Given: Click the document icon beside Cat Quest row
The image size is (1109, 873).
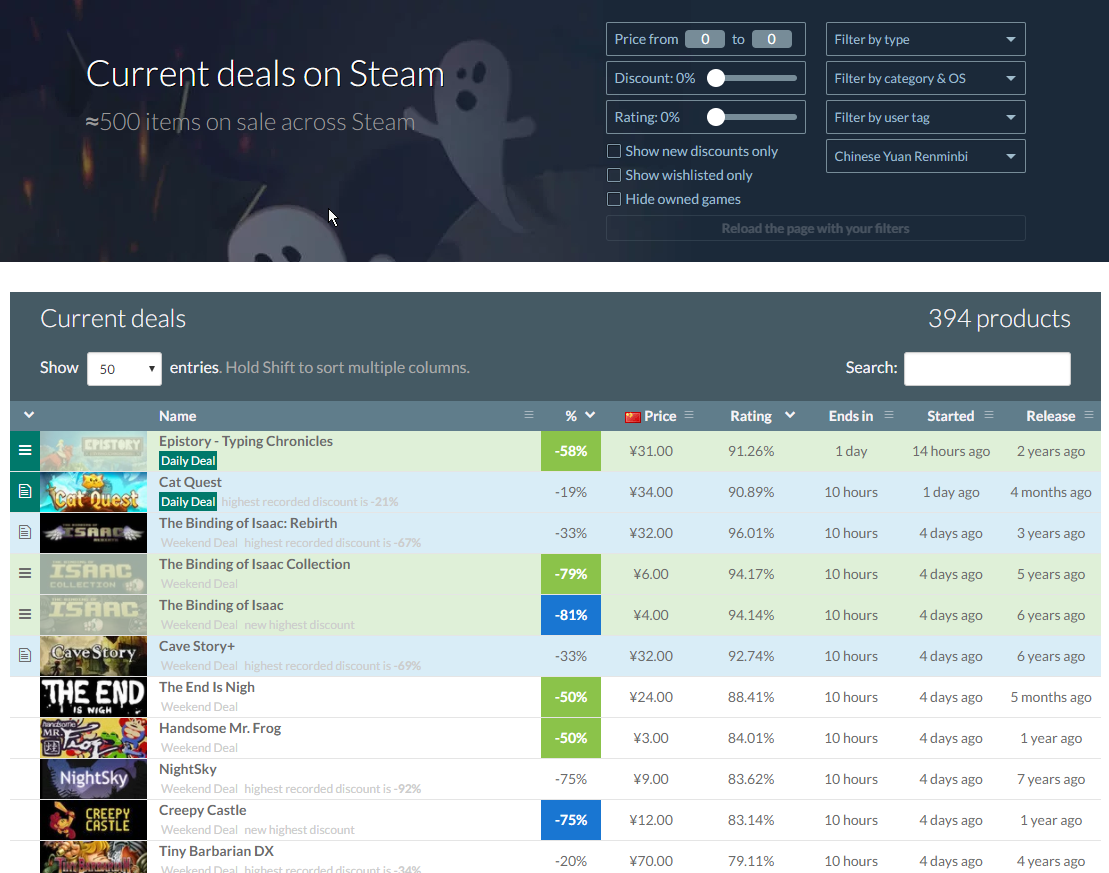Looking at the screenshot, I should point(25,491).
